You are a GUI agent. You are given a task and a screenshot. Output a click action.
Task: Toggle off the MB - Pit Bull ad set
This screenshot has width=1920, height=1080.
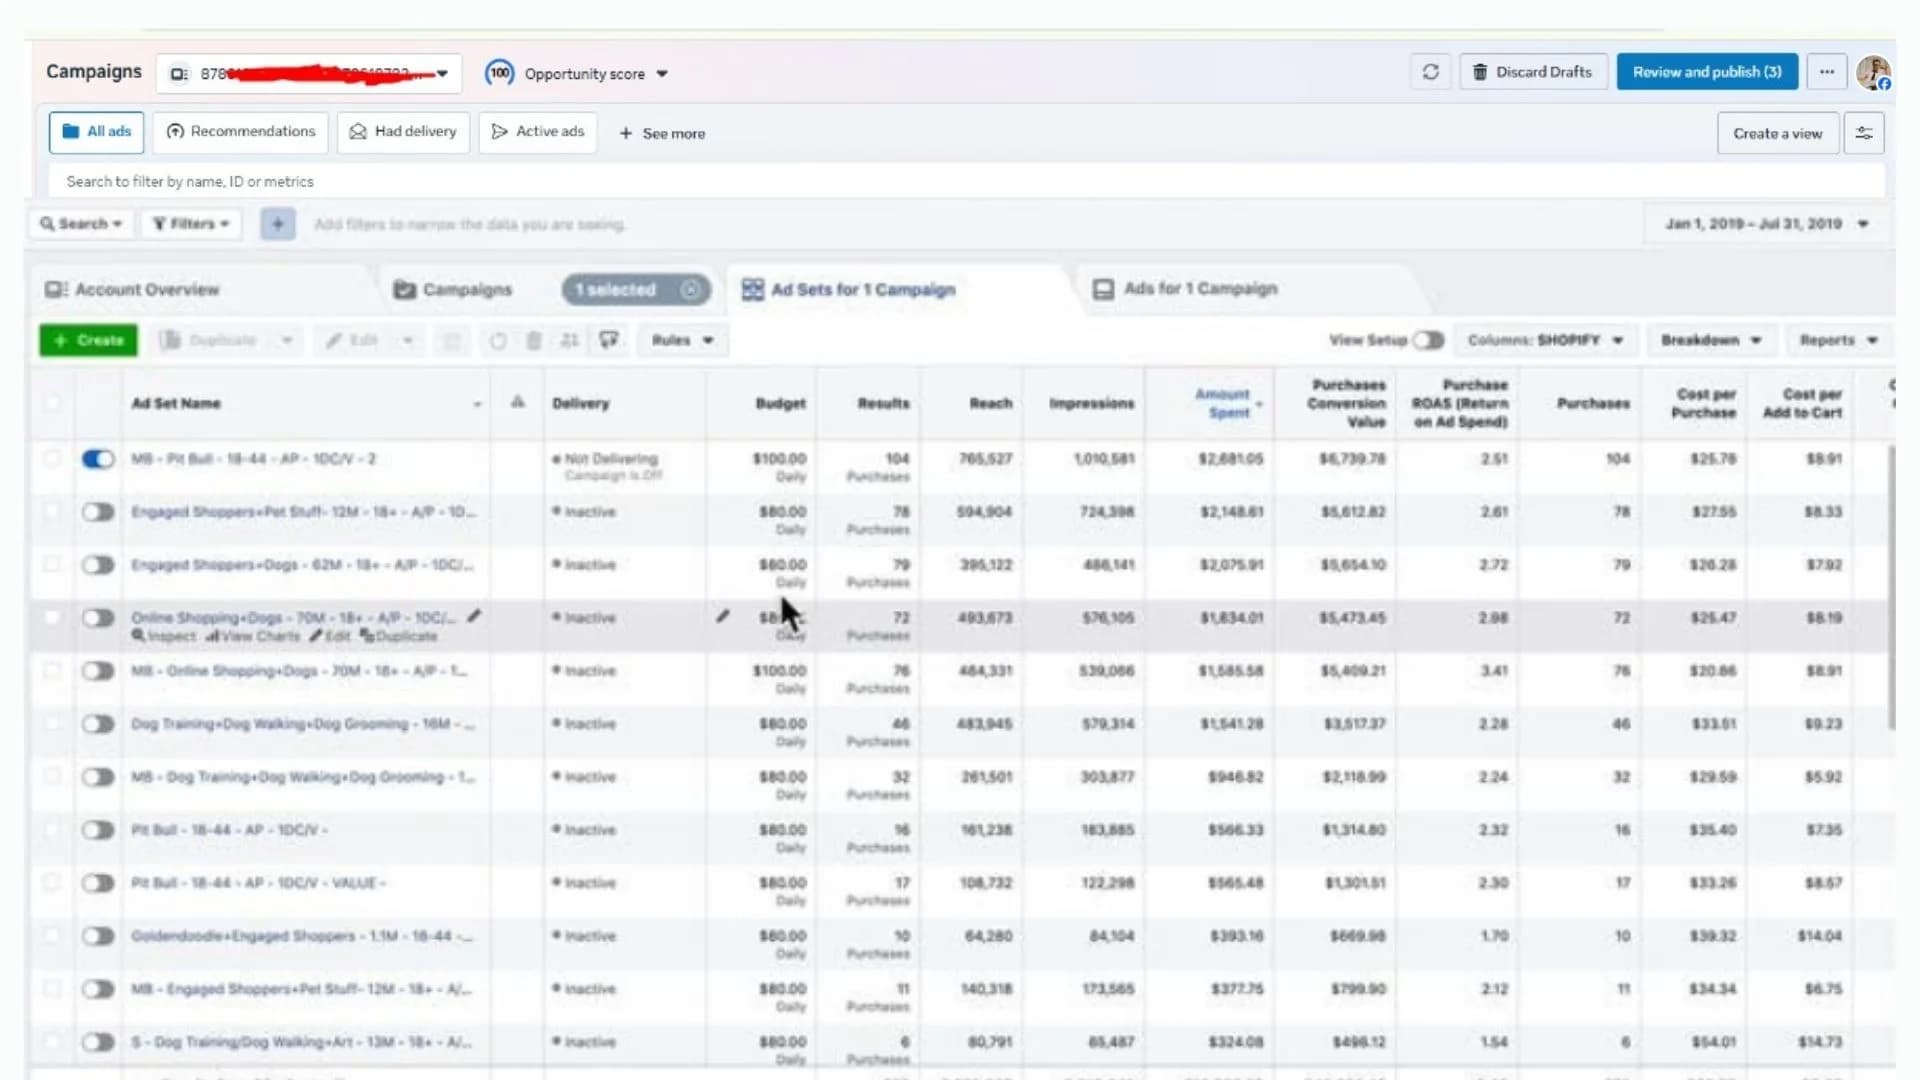coord(98,459)
